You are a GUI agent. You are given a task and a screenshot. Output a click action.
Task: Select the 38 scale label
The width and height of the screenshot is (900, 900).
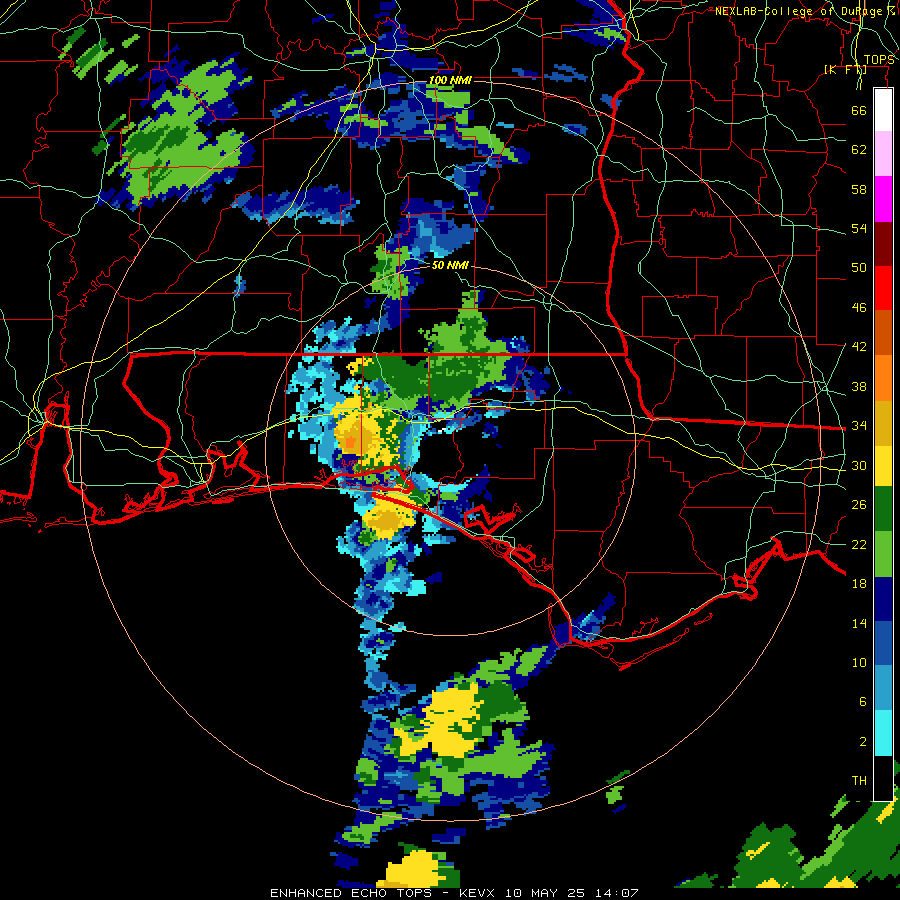click(x=859, y=386)
